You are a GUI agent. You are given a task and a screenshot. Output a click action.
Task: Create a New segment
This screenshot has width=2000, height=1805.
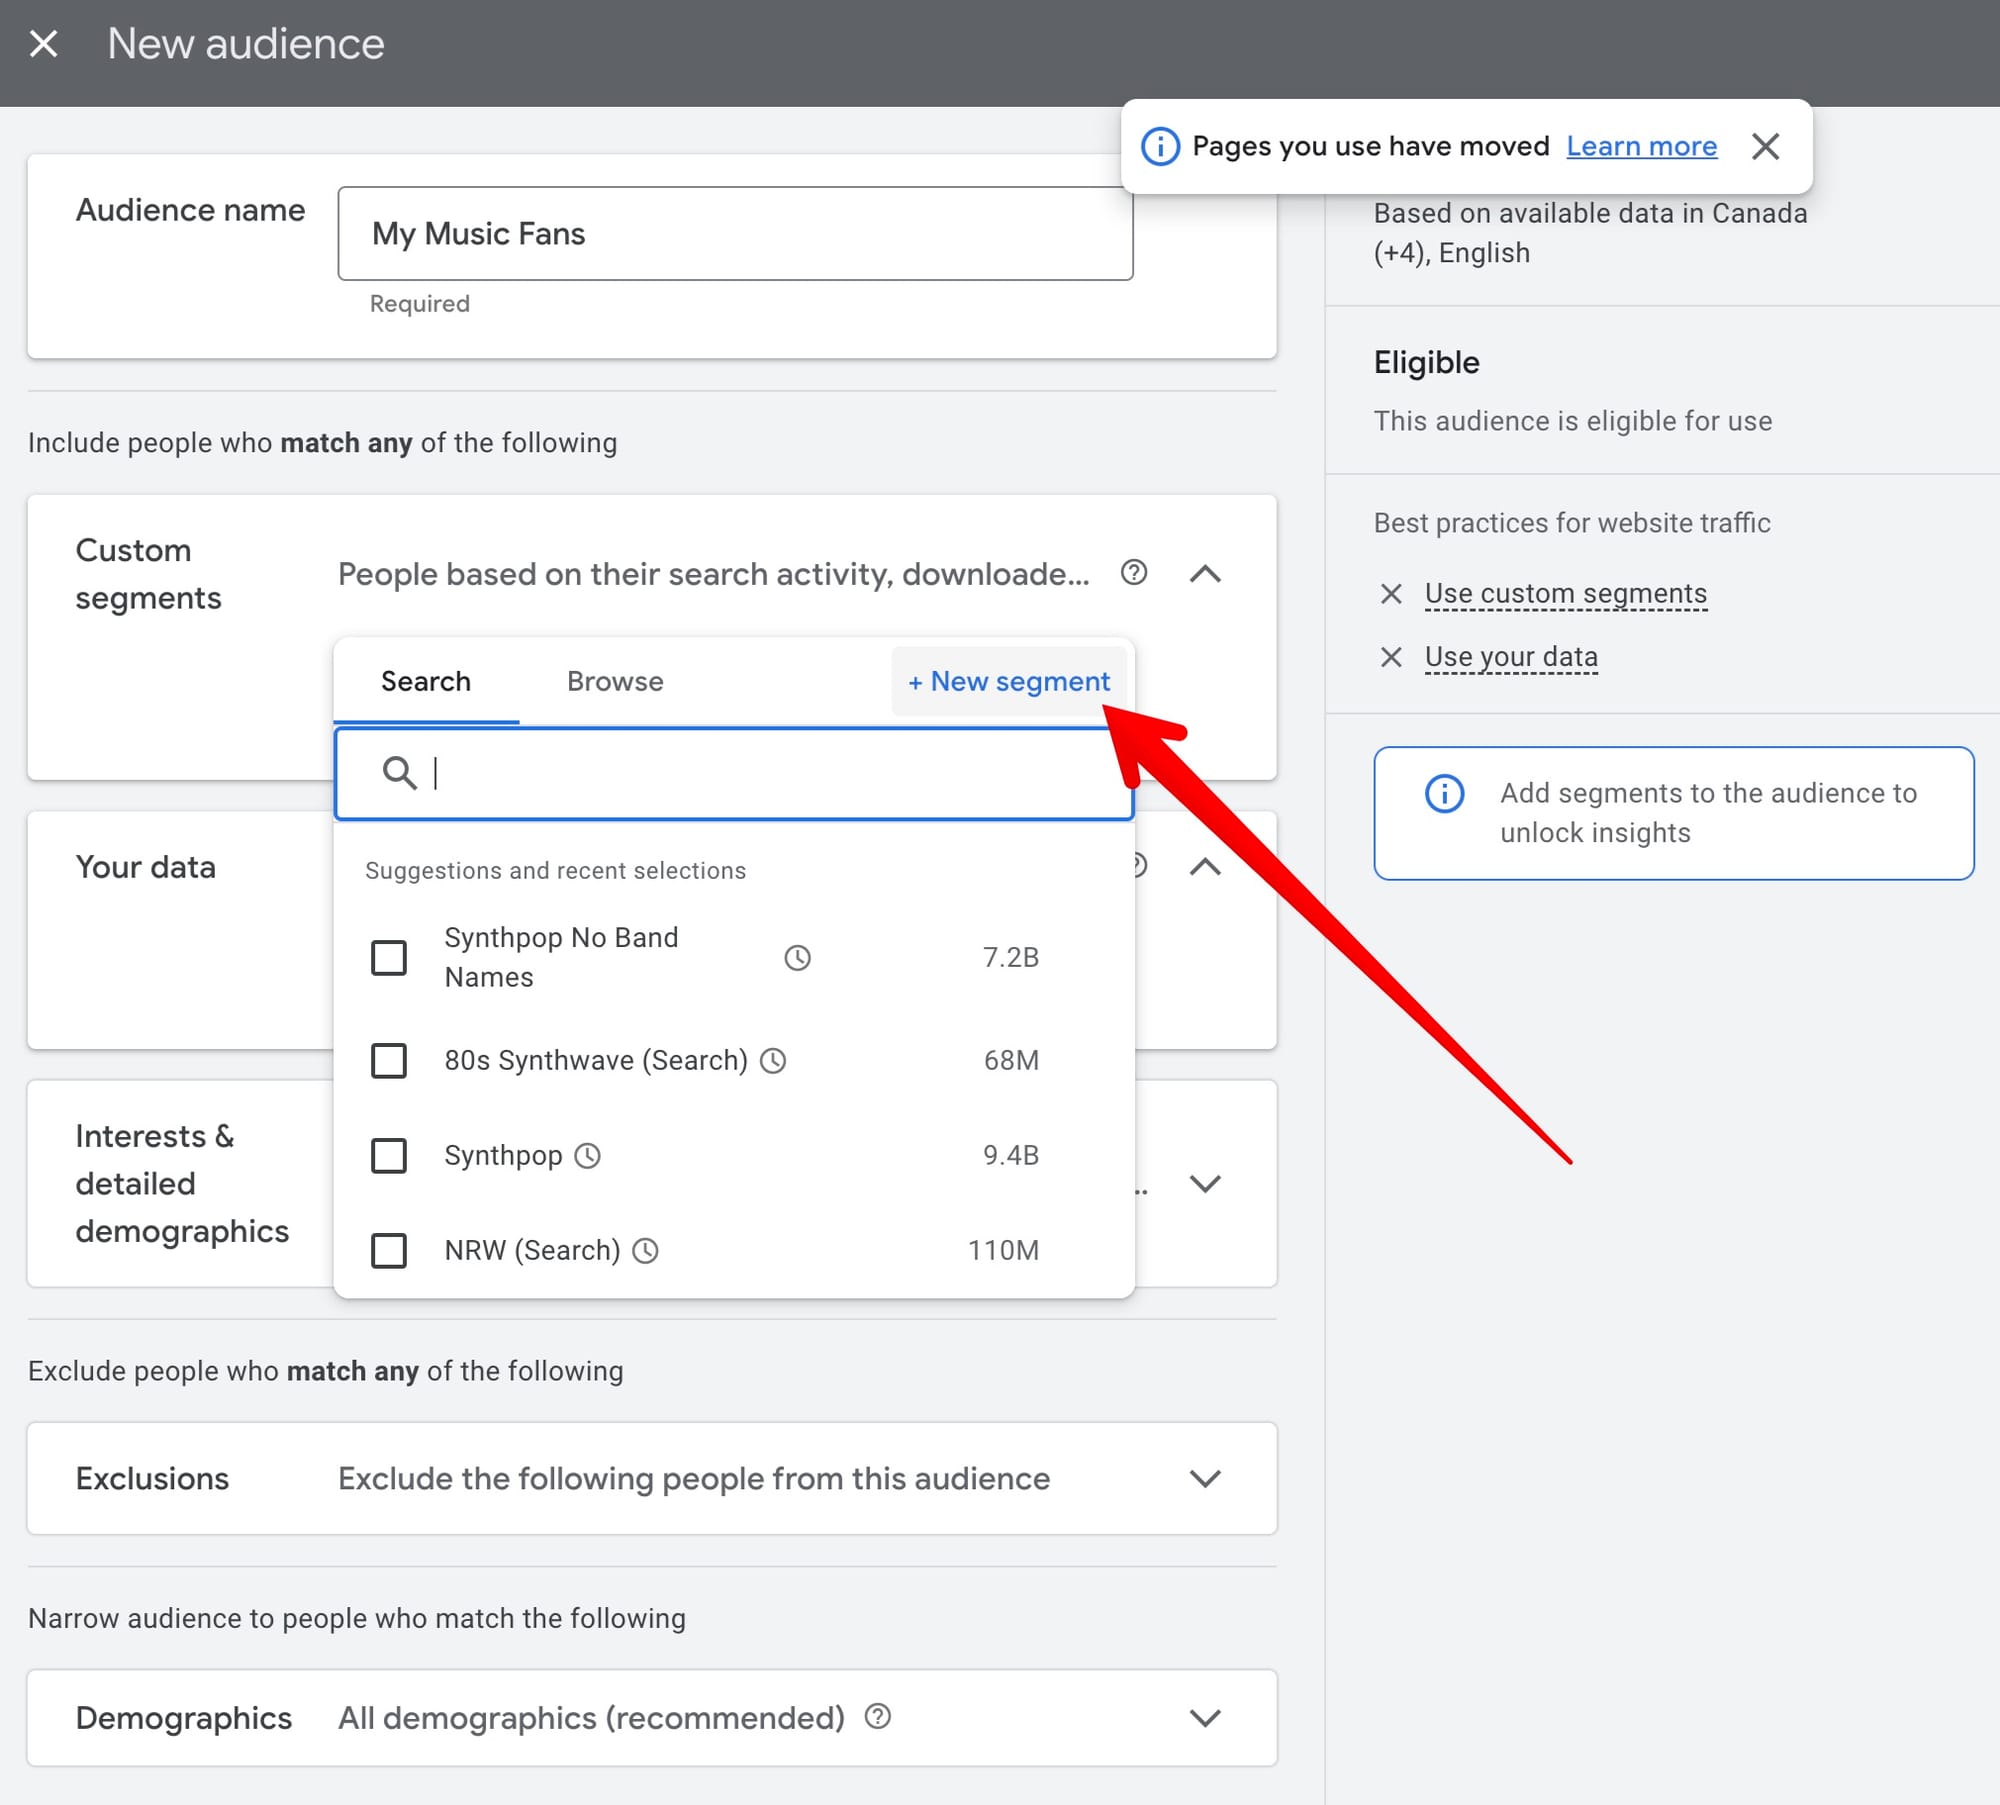pyautogui.click(x=1008, y=681)
